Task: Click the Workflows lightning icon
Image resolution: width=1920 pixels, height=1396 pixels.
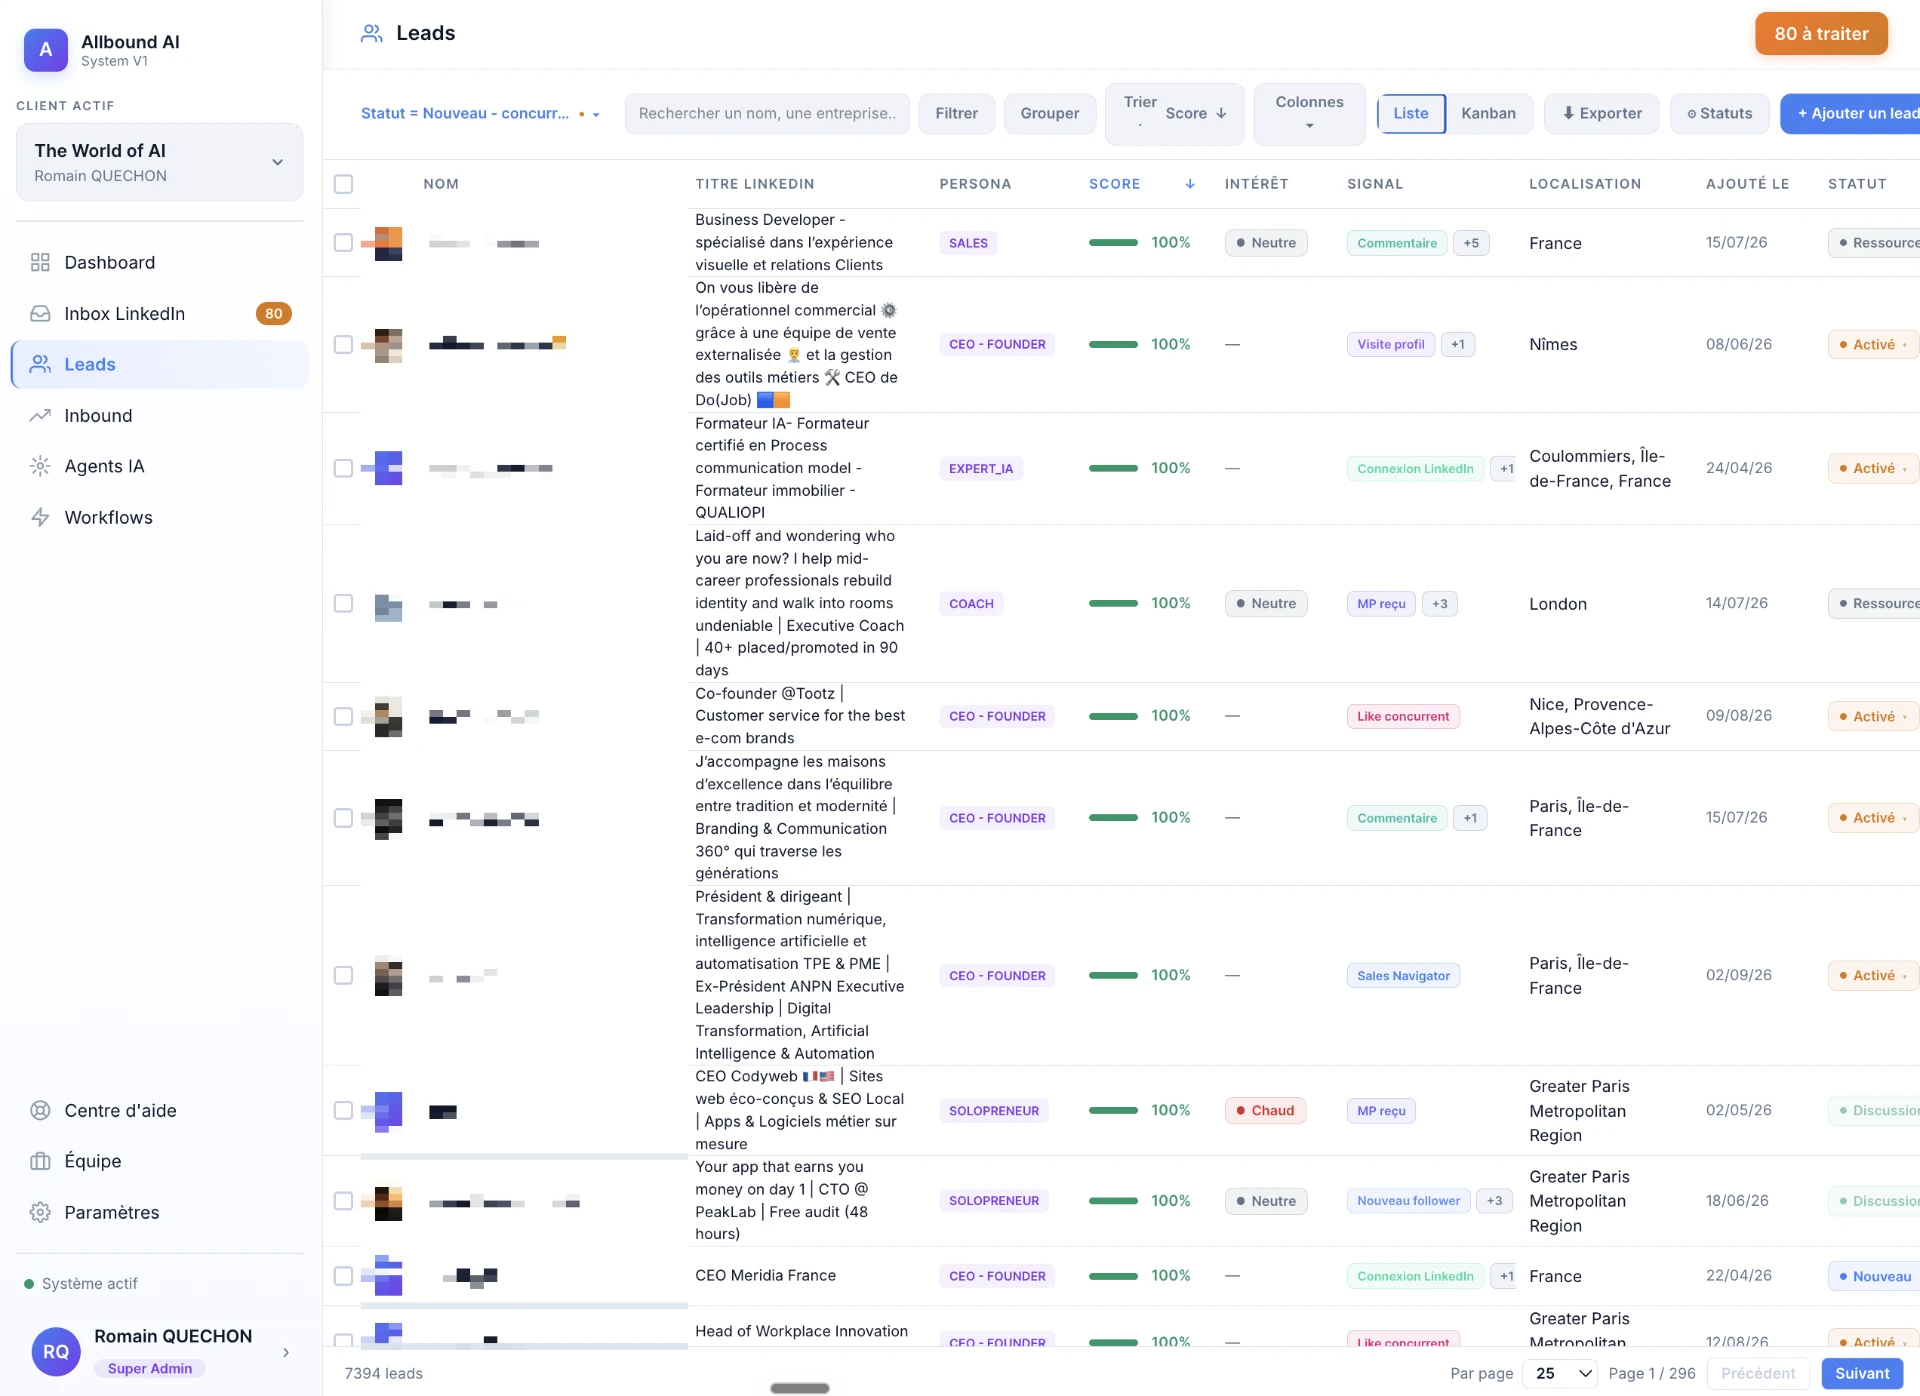Action: (x=40, y=517)
